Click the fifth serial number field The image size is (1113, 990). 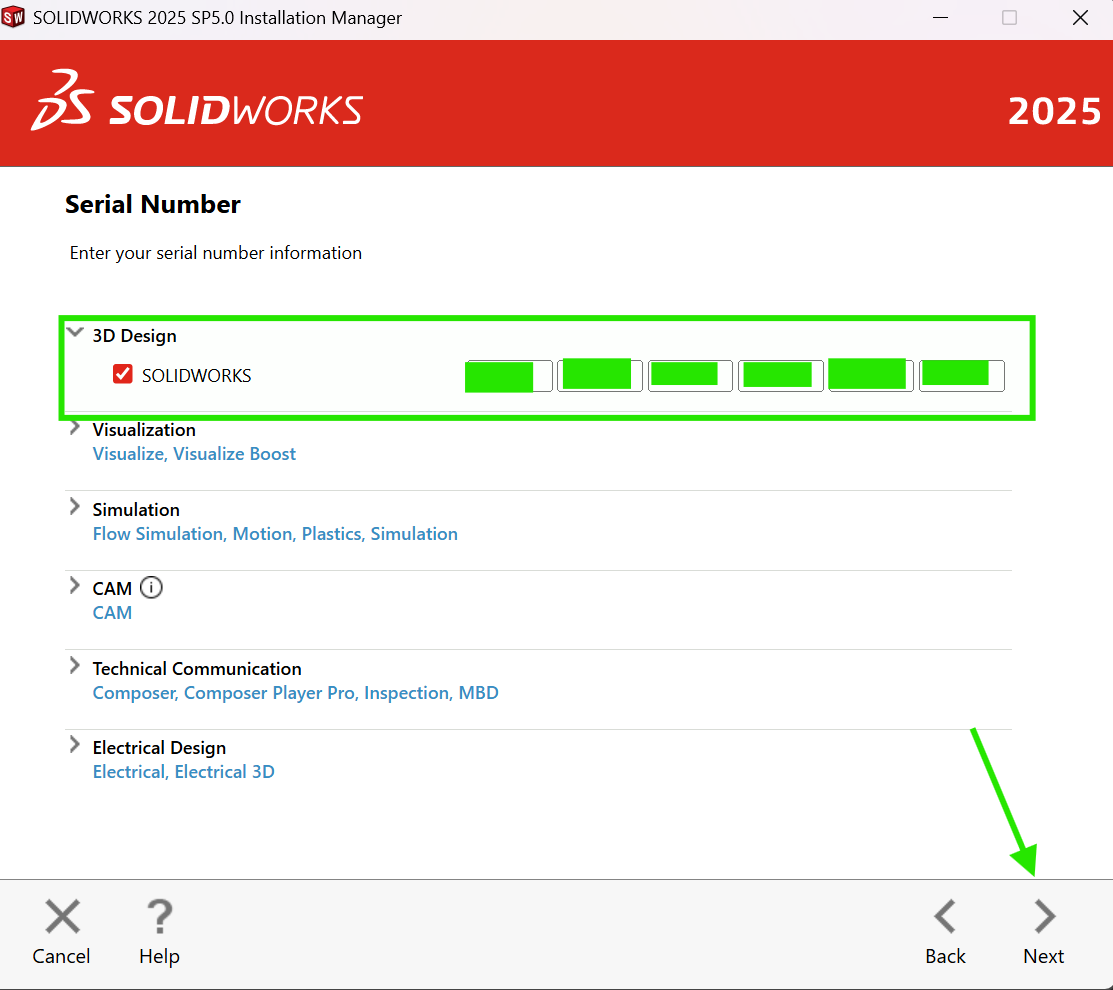pos(871,375)
